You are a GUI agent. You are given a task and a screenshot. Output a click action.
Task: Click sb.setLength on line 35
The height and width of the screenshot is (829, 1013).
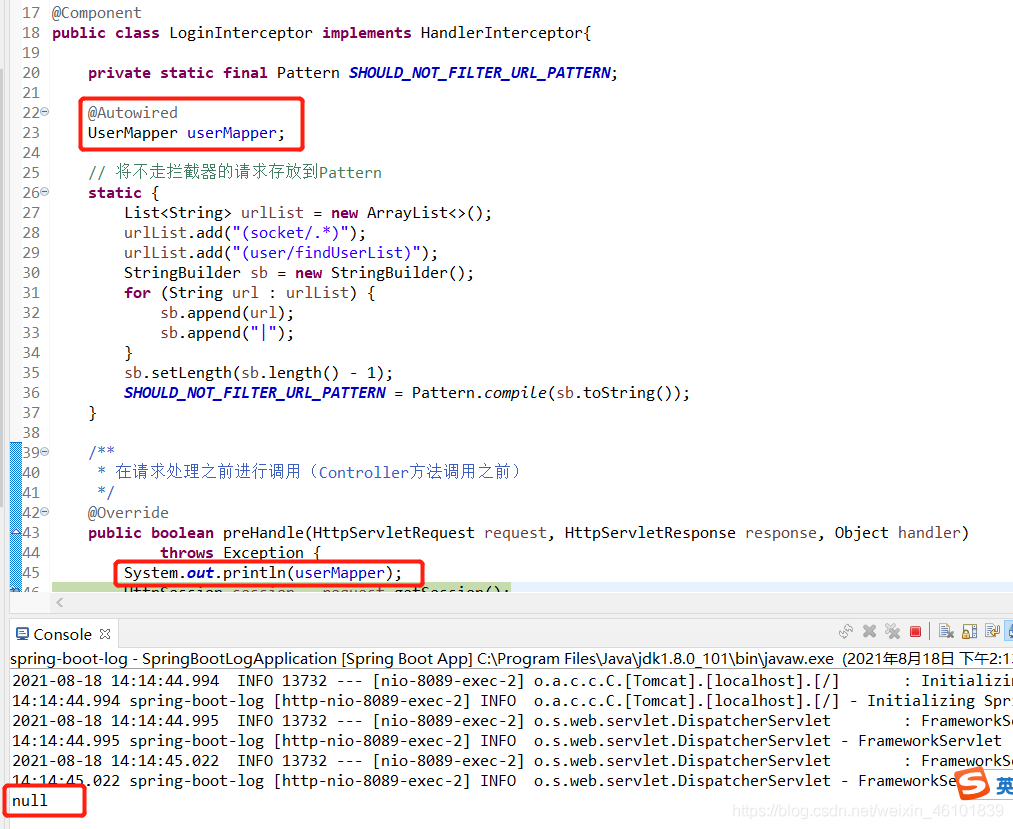coord(178,373)
